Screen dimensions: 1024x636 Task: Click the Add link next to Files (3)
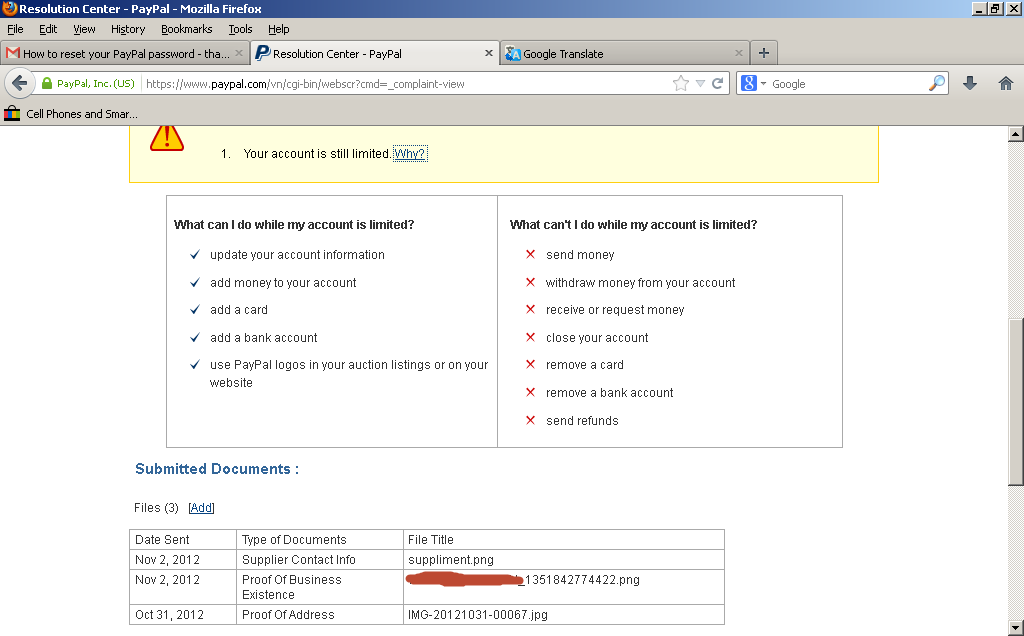coord(201,507)
